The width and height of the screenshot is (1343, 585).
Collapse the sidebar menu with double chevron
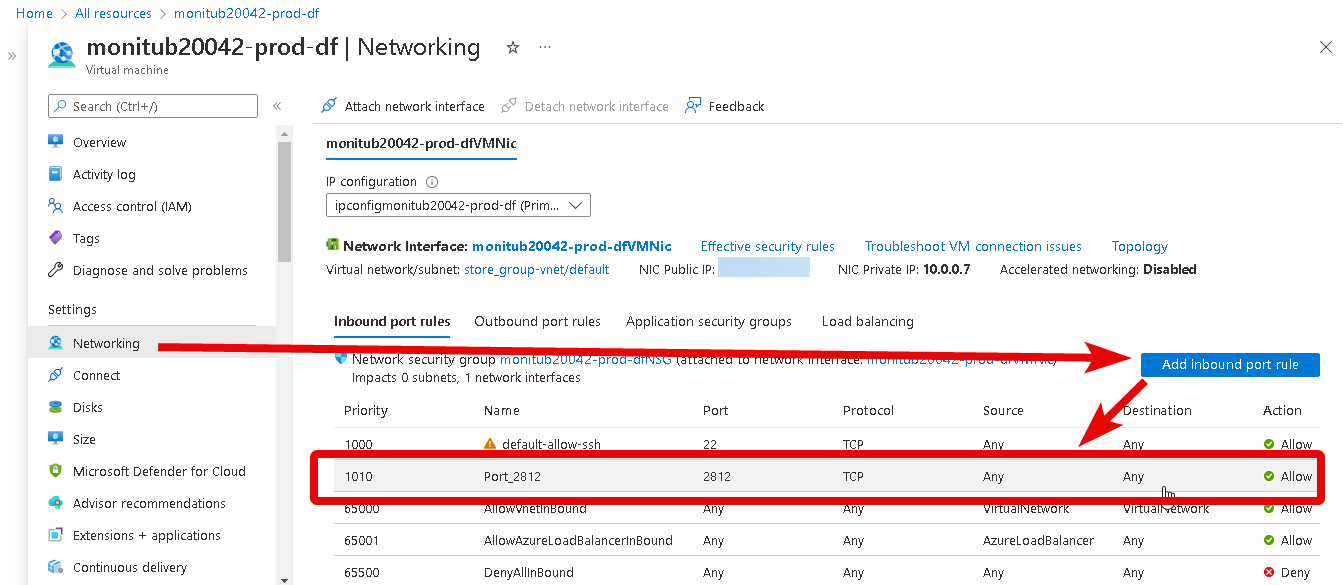point(277,106)
